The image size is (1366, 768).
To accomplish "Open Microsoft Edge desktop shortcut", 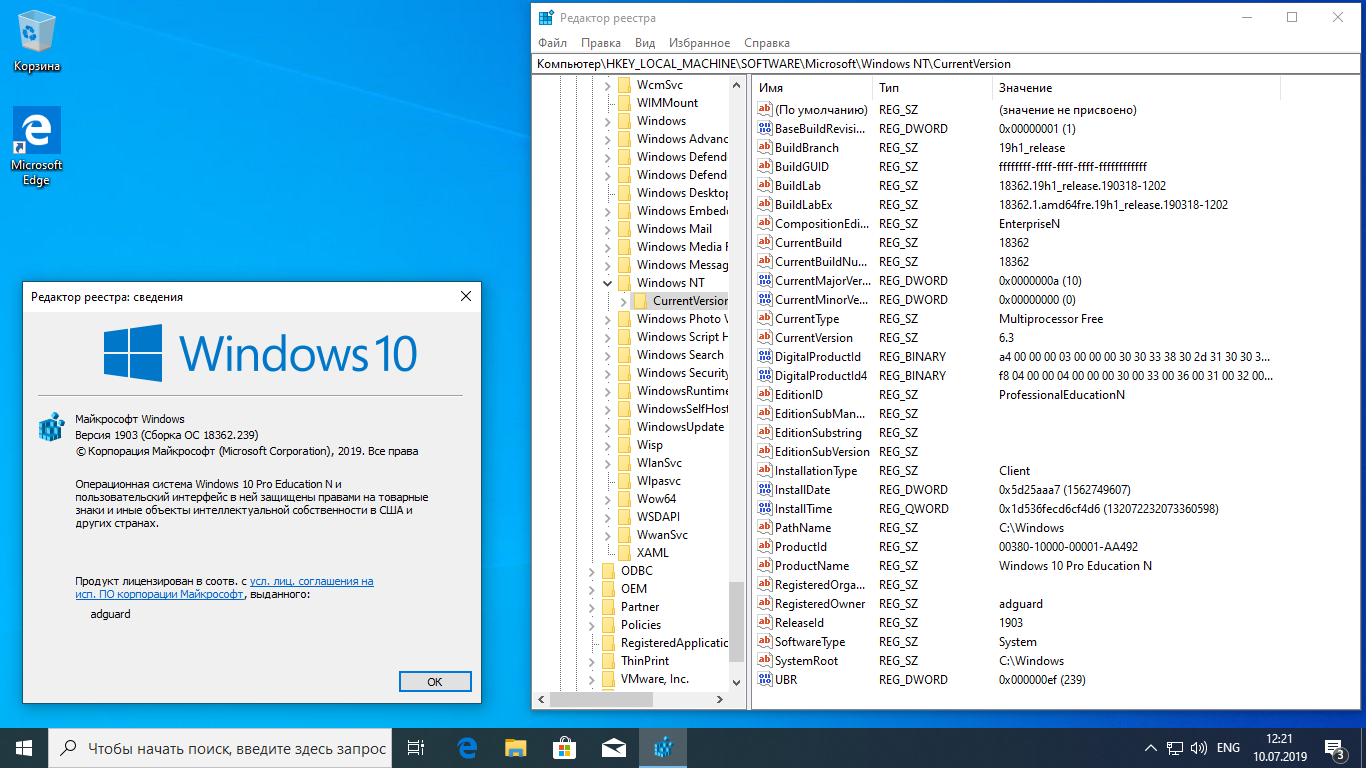I will pyautogui.click(x=37, y=147).
